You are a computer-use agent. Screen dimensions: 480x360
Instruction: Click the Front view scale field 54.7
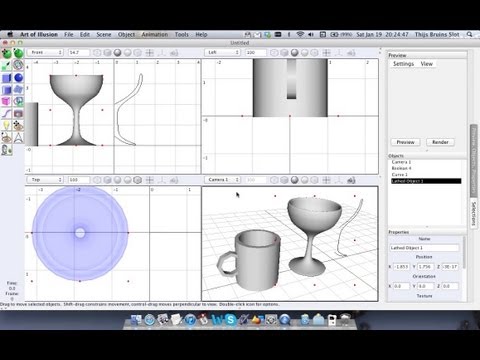coord(79,53)
